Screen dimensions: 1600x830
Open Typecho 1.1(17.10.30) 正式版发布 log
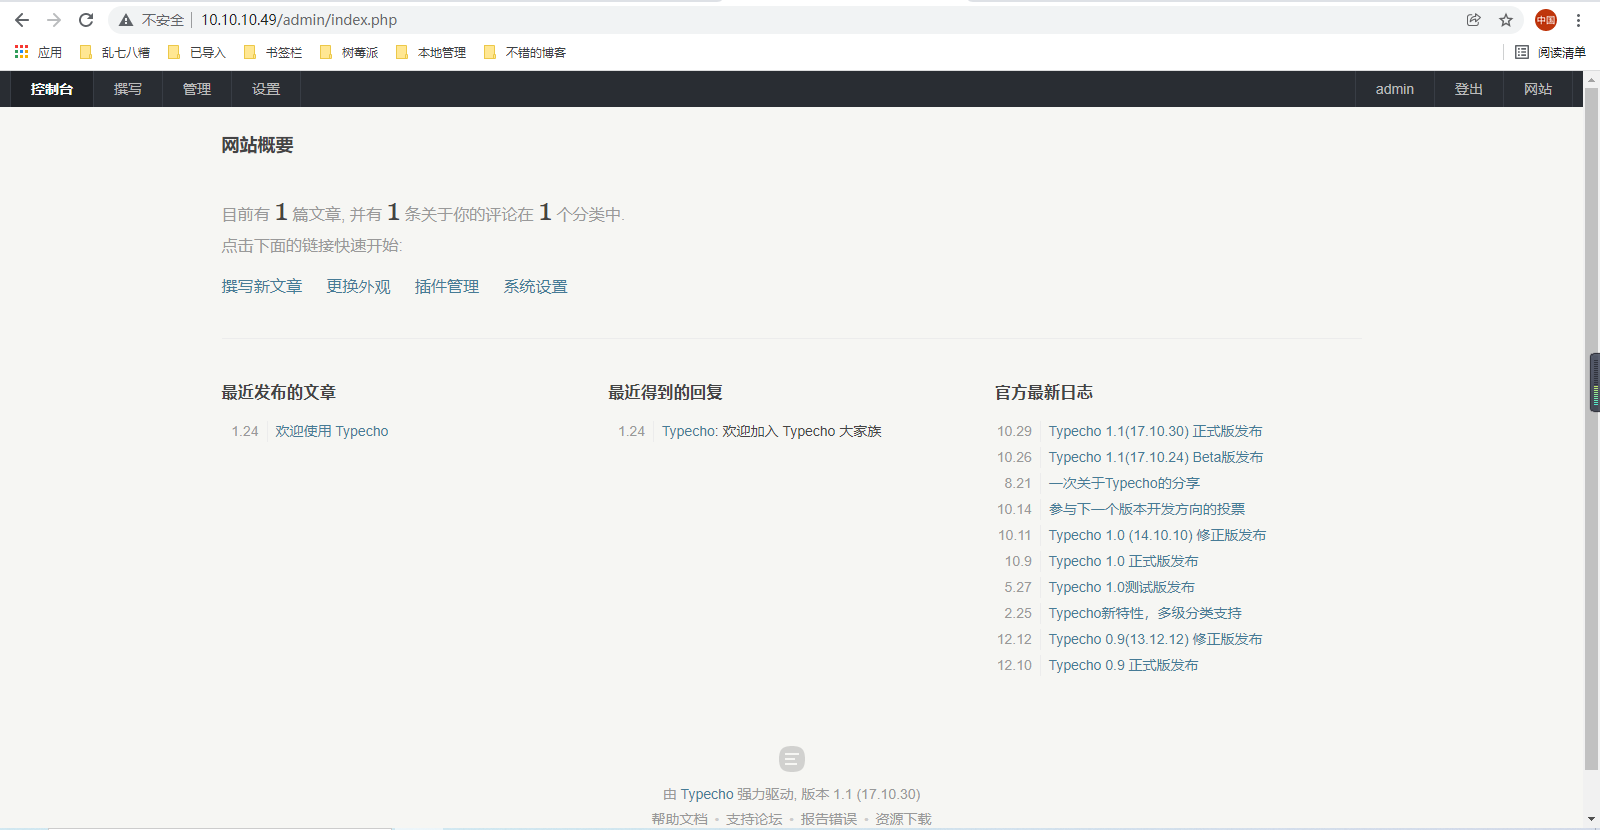click(1155, 432)
